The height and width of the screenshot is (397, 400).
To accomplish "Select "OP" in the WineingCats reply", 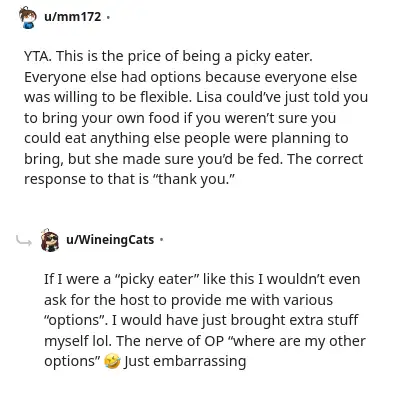I will tap(212, 341).
